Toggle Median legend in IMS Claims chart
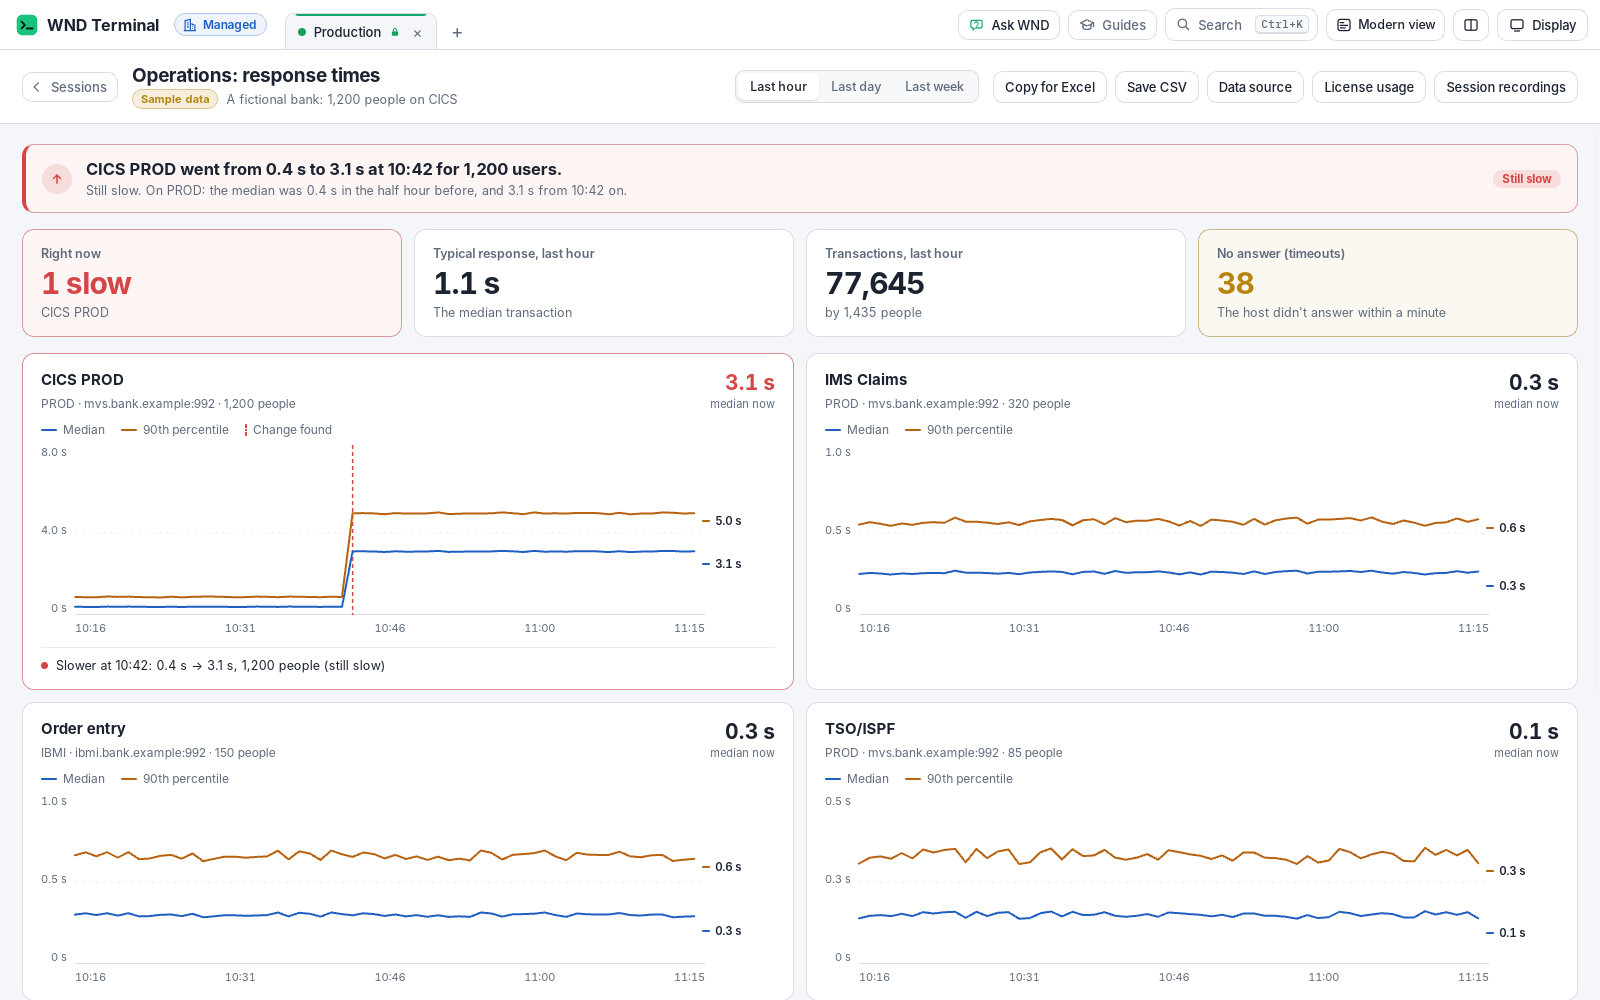This screenshot has height=1000, width=1600. coord(857,430)
